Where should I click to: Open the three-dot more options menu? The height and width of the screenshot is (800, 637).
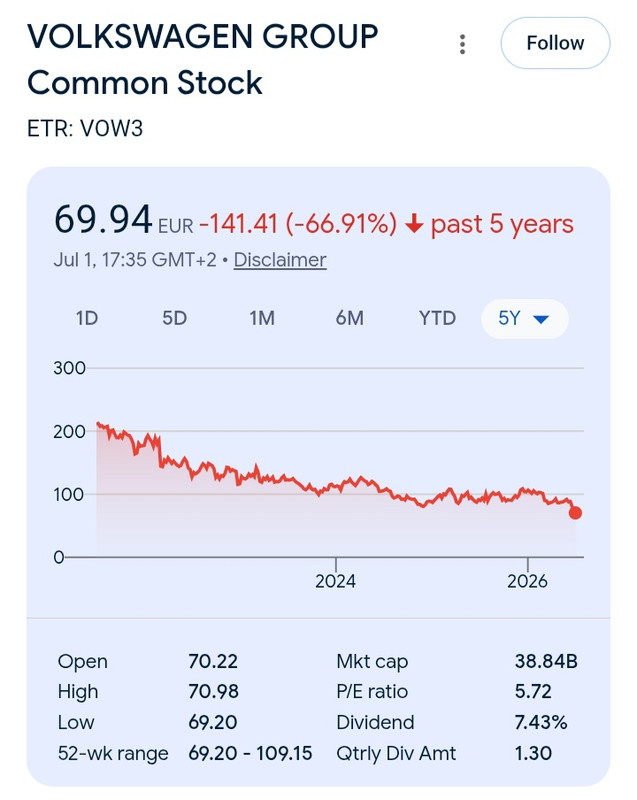tap(462, 44)
